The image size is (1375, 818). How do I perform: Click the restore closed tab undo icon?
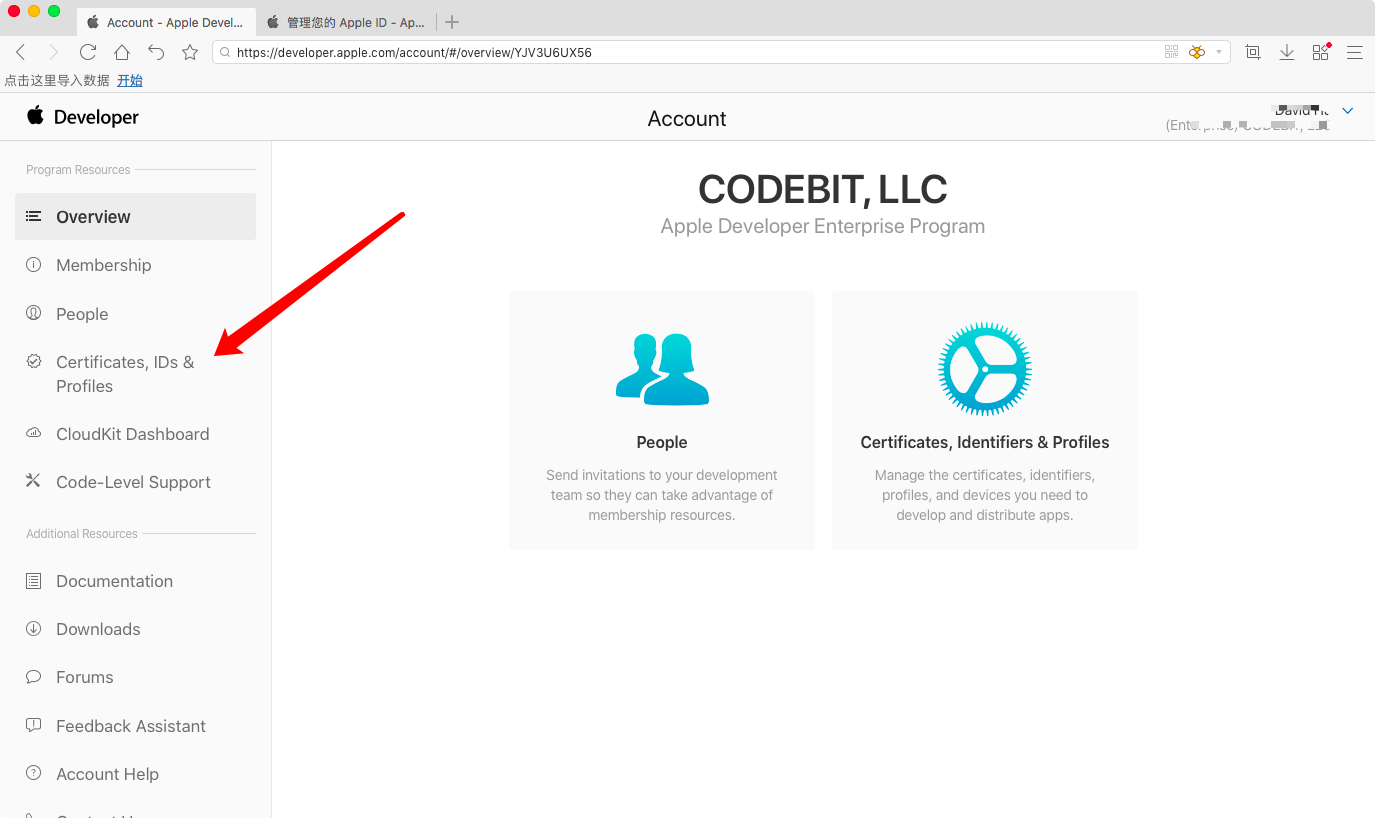(x=156, y=52)
